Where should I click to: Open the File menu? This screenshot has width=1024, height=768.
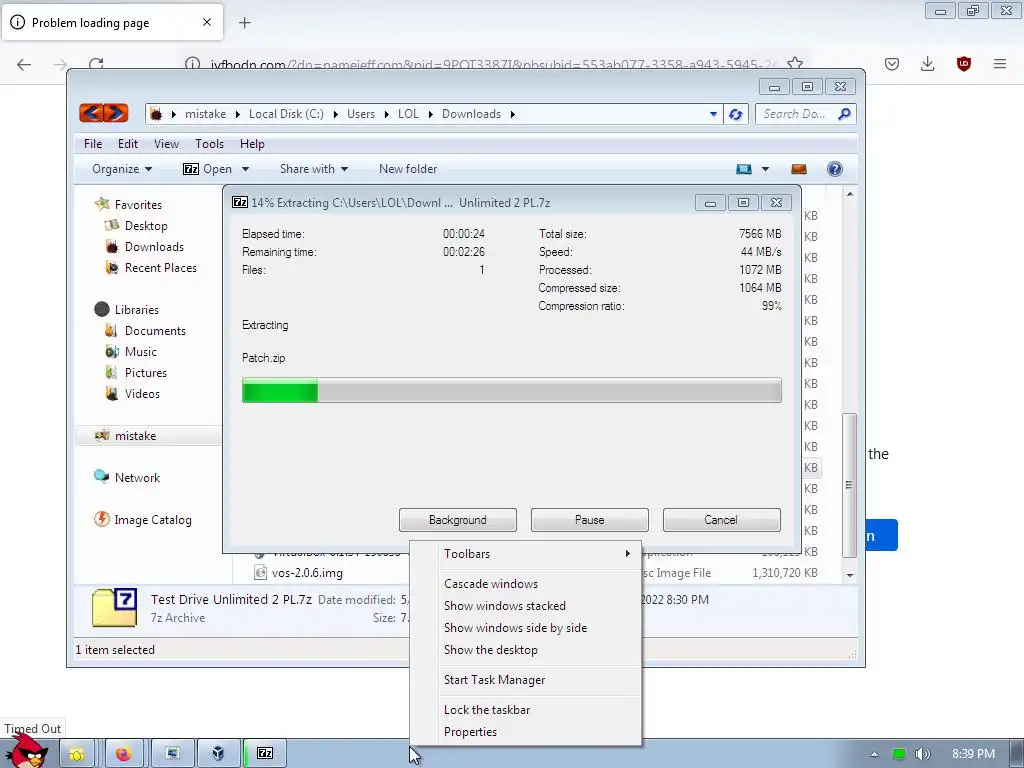93,144
